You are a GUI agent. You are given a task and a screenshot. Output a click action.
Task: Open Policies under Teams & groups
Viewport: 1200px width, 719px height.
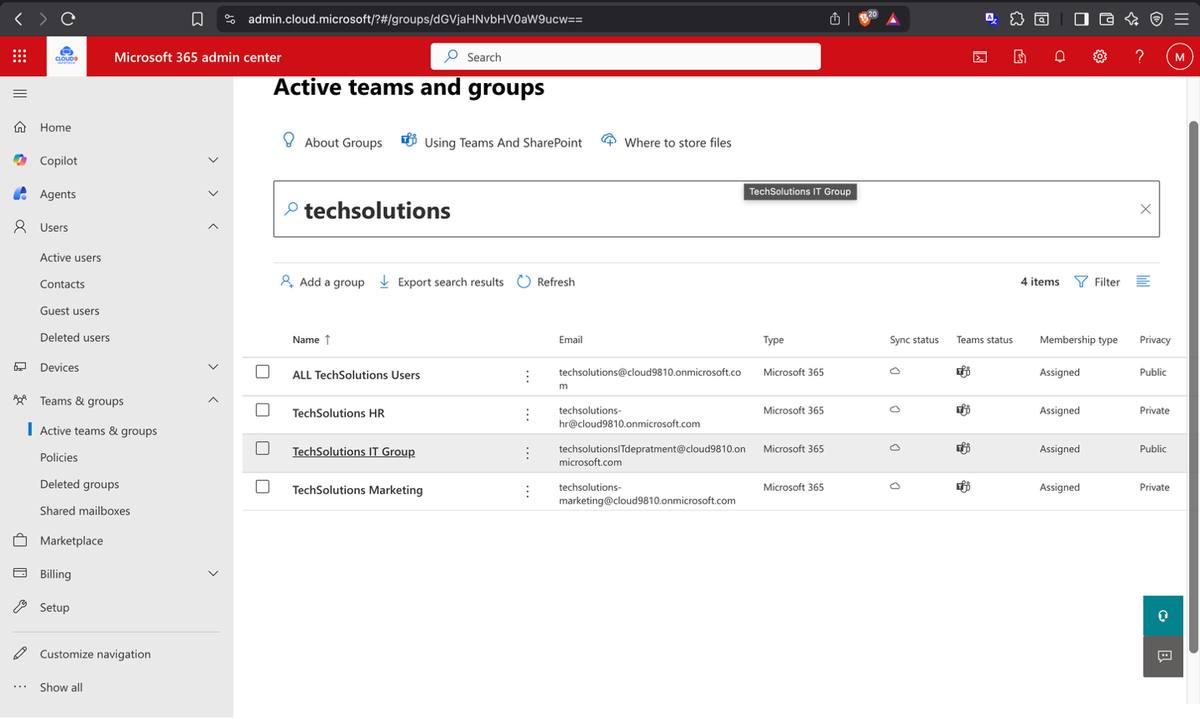[59, 457]
